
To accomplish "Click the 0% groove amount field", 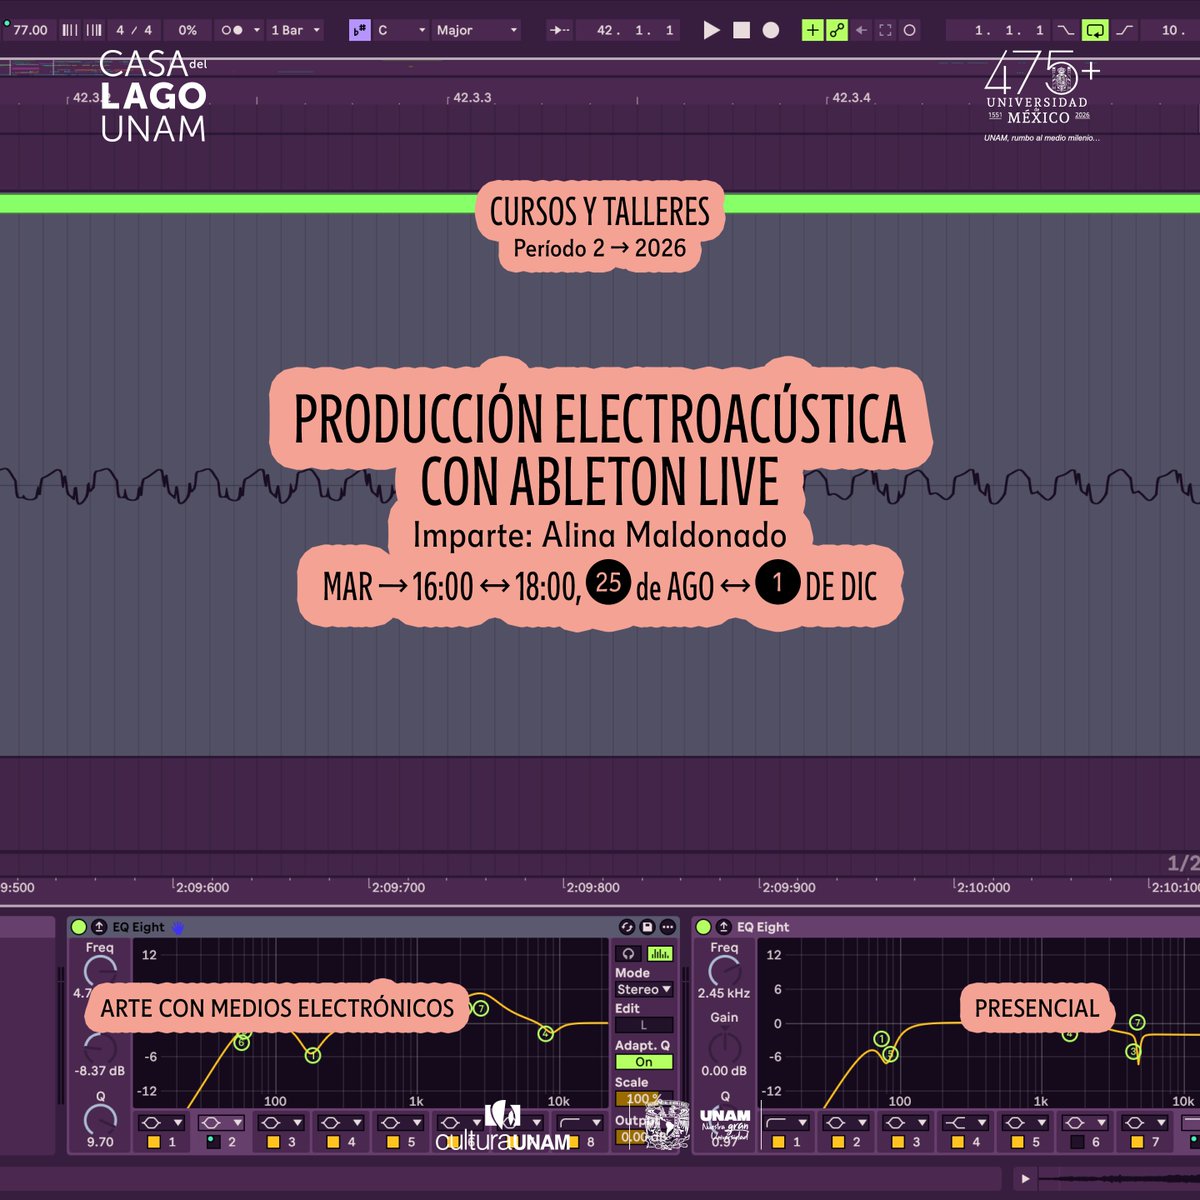I will 187,30.
